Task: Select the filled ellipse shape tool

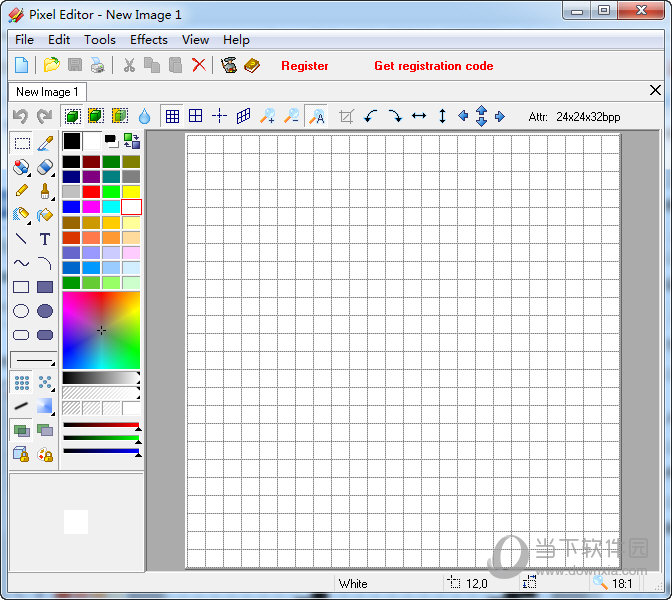Action: coord(45,312)
